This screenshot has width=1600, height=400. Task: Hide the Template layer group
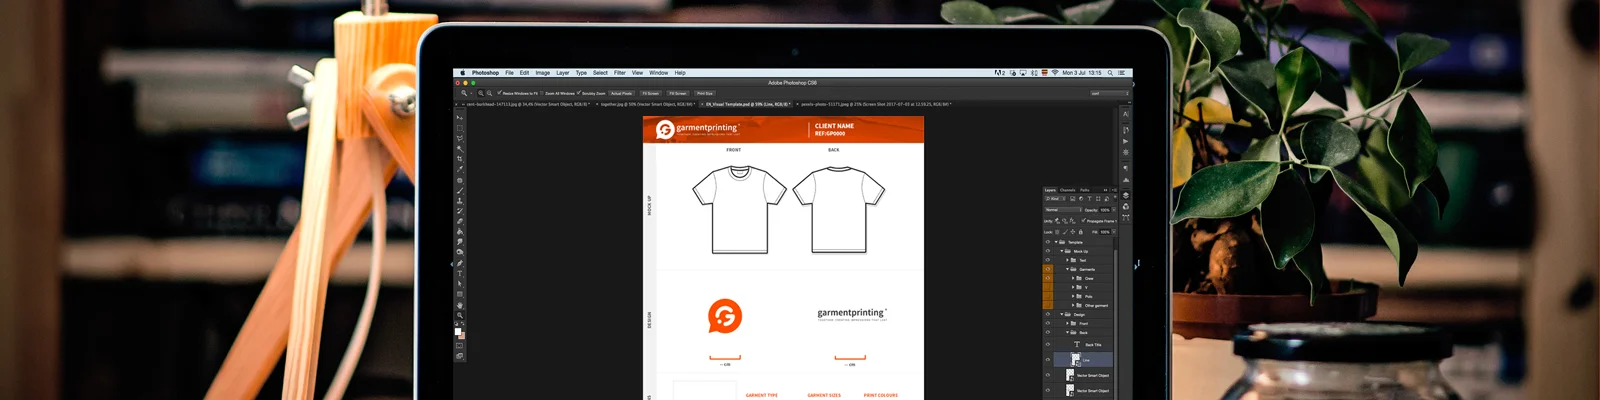click(1047, 242)
